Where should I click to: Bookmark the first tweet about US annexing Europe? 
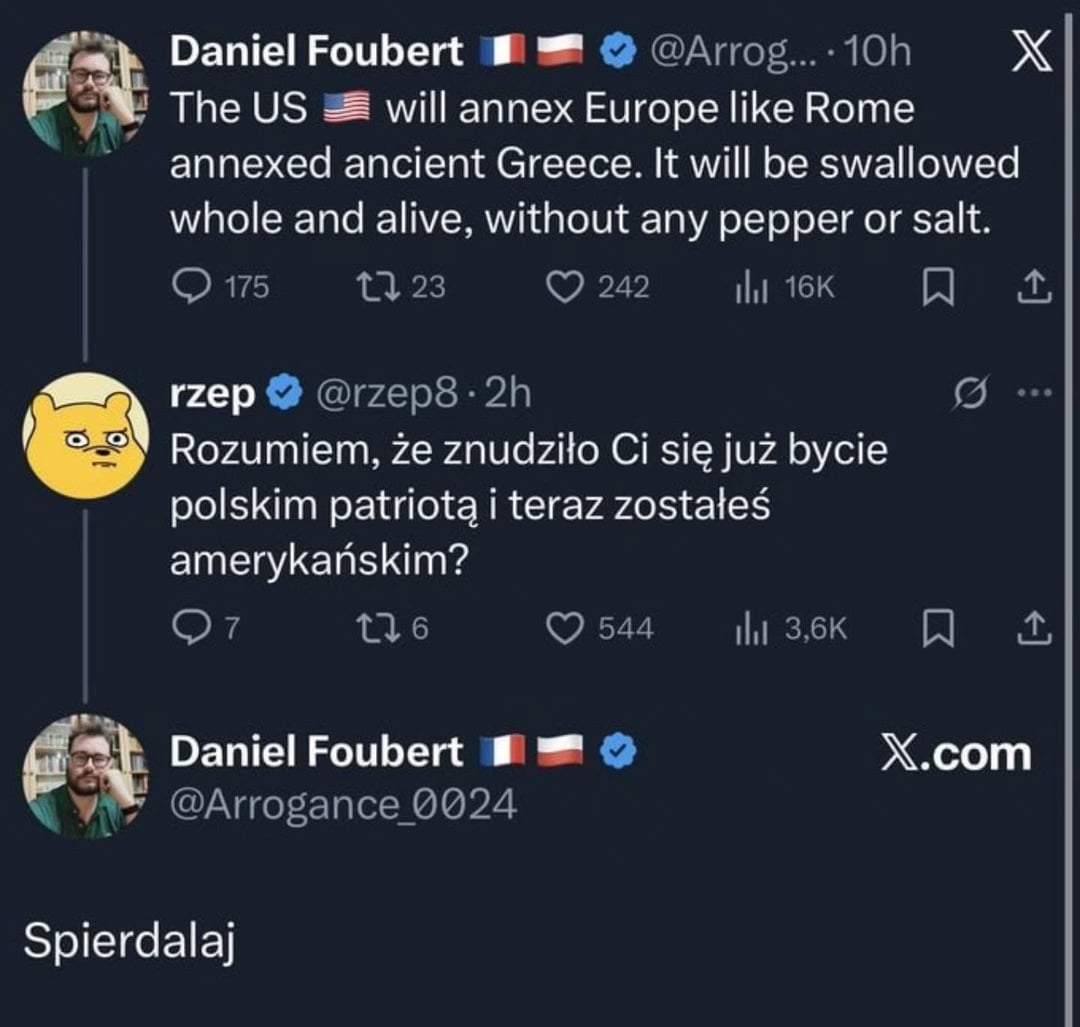pos(936,288)
